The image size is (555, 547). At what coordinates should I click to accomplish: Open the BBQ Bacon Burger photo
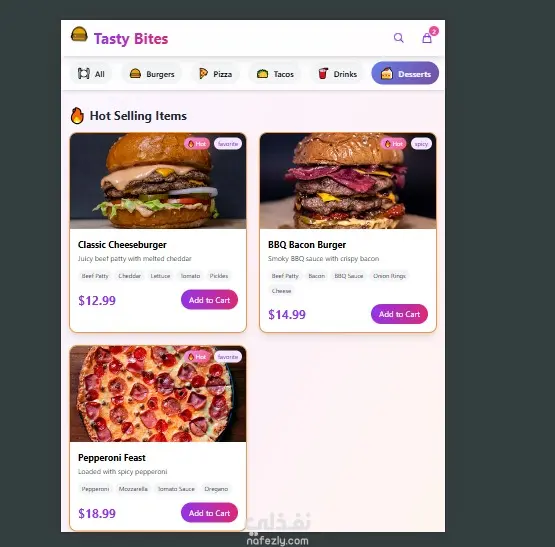348,181
